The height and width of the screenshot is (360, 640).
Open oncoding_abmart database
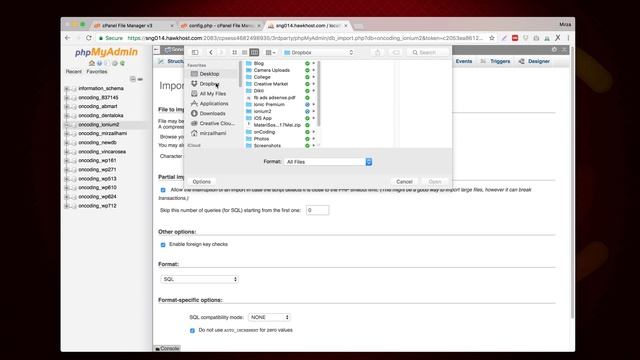coord(98,107)
